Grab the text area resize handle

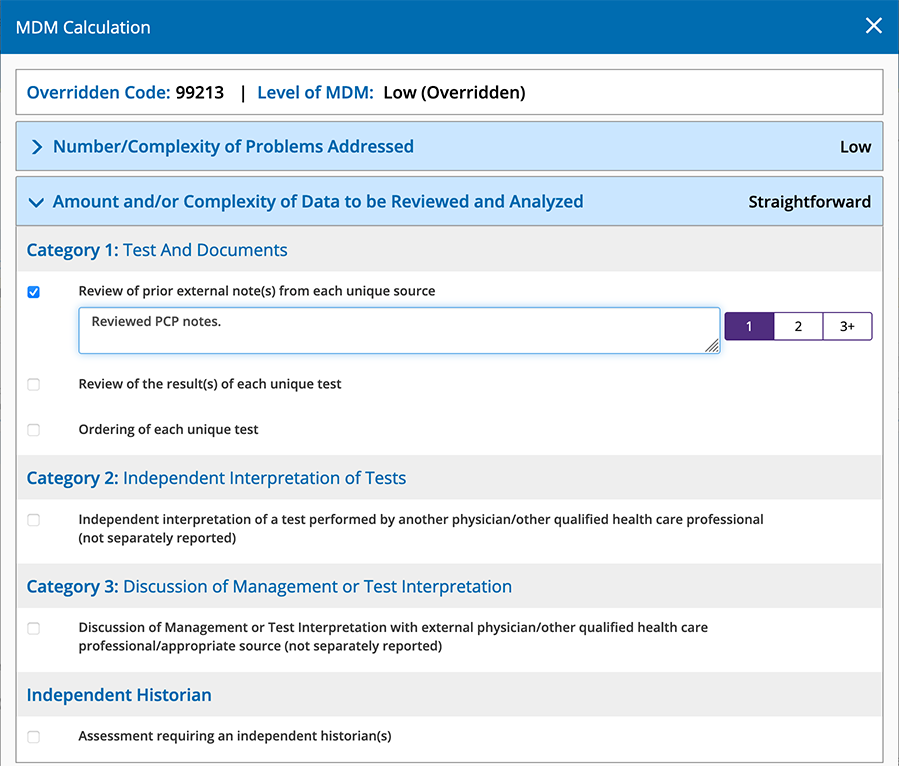pos(712,346)
